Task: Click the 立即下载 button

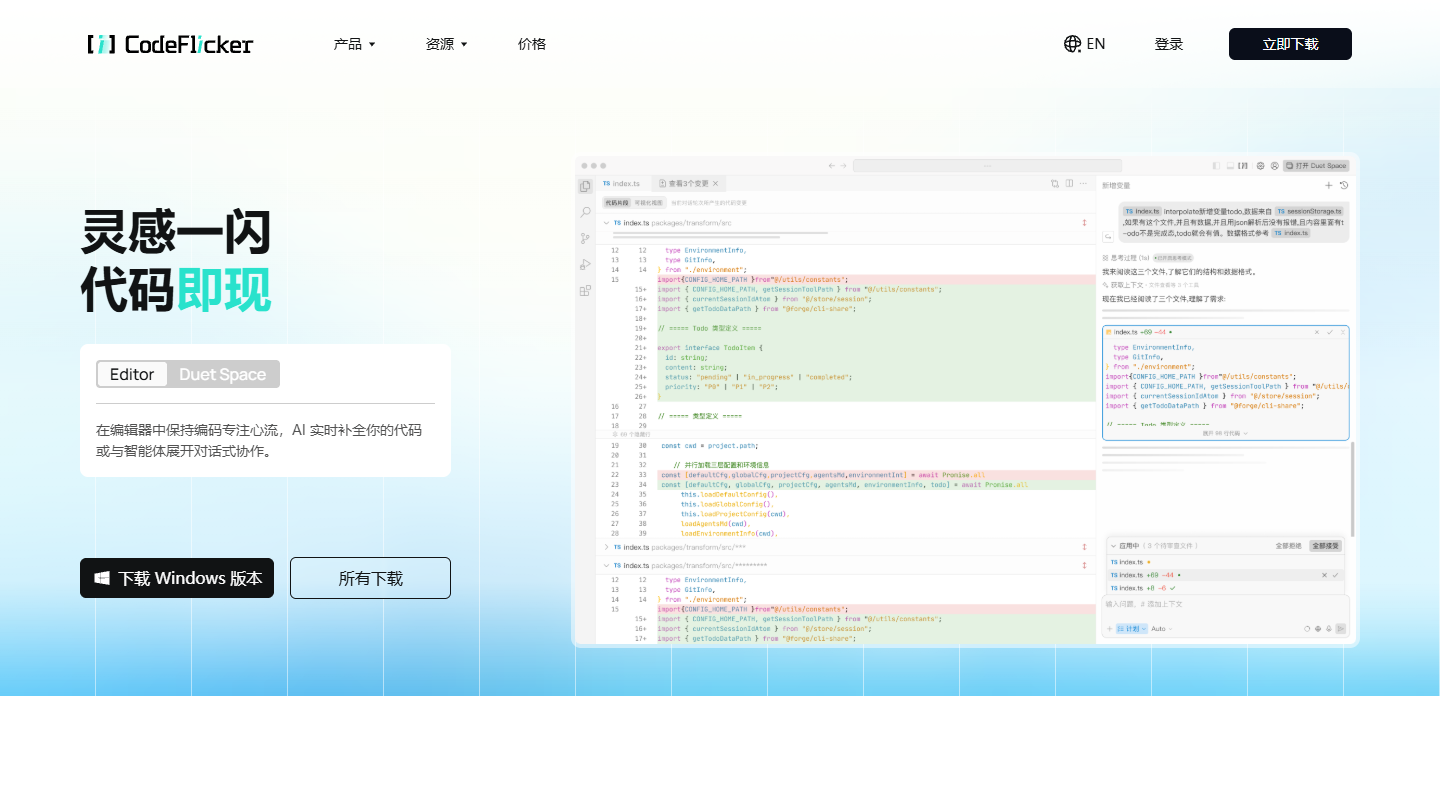Action: click(1290, 44)
